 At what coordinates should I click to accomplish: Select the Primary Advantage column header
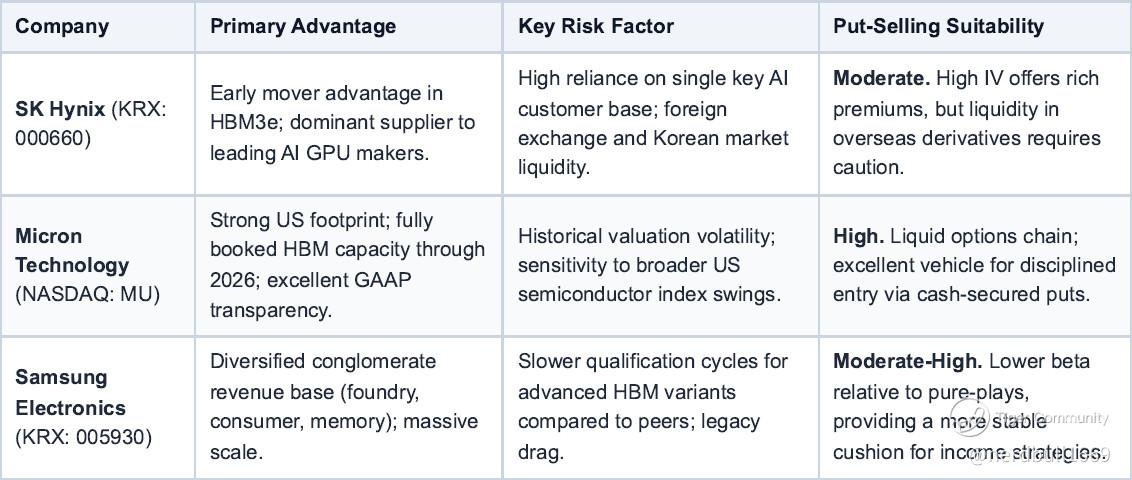[303, 27]
